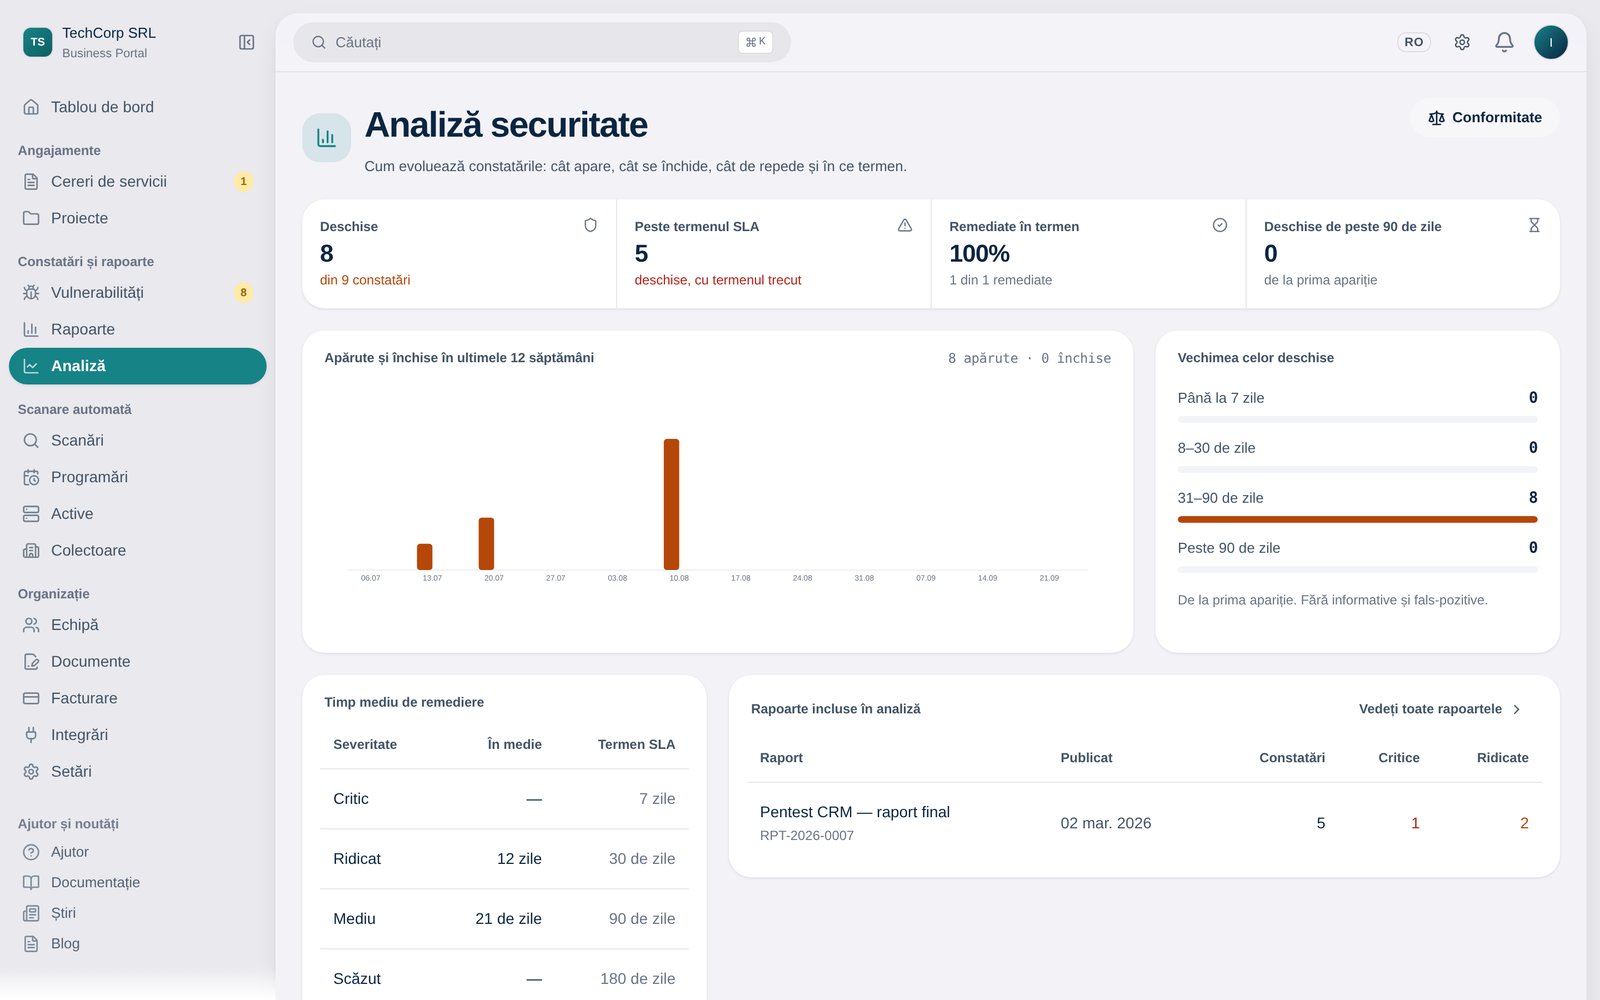Open Proiecte section
The height and width of the screenshot is (1000, 1600).
(x=138, y=218)
